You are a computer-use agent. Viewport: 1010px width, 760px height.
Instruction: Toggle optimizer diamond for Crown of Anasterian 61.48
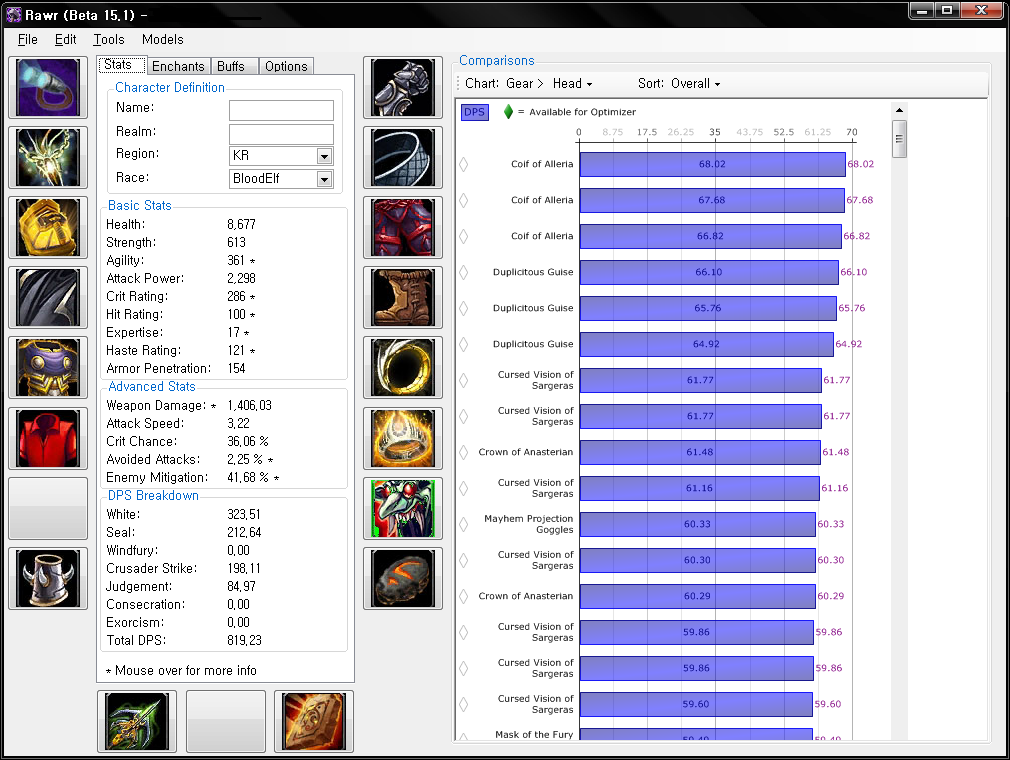(464, 452)
